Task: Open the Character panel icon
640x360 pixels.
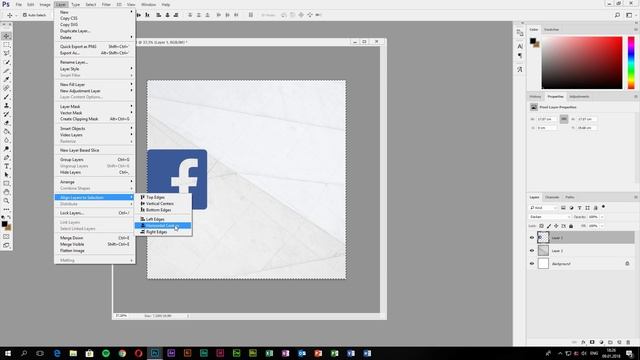Action: click(520, 46)
